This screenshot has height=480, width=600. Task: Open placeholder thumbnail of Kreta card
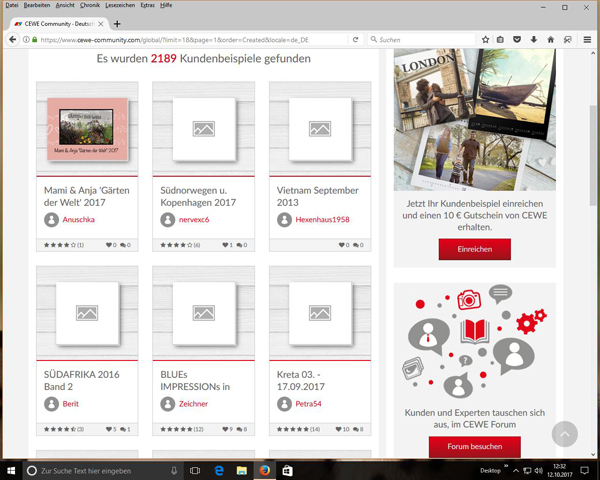(x=320, y=313)
